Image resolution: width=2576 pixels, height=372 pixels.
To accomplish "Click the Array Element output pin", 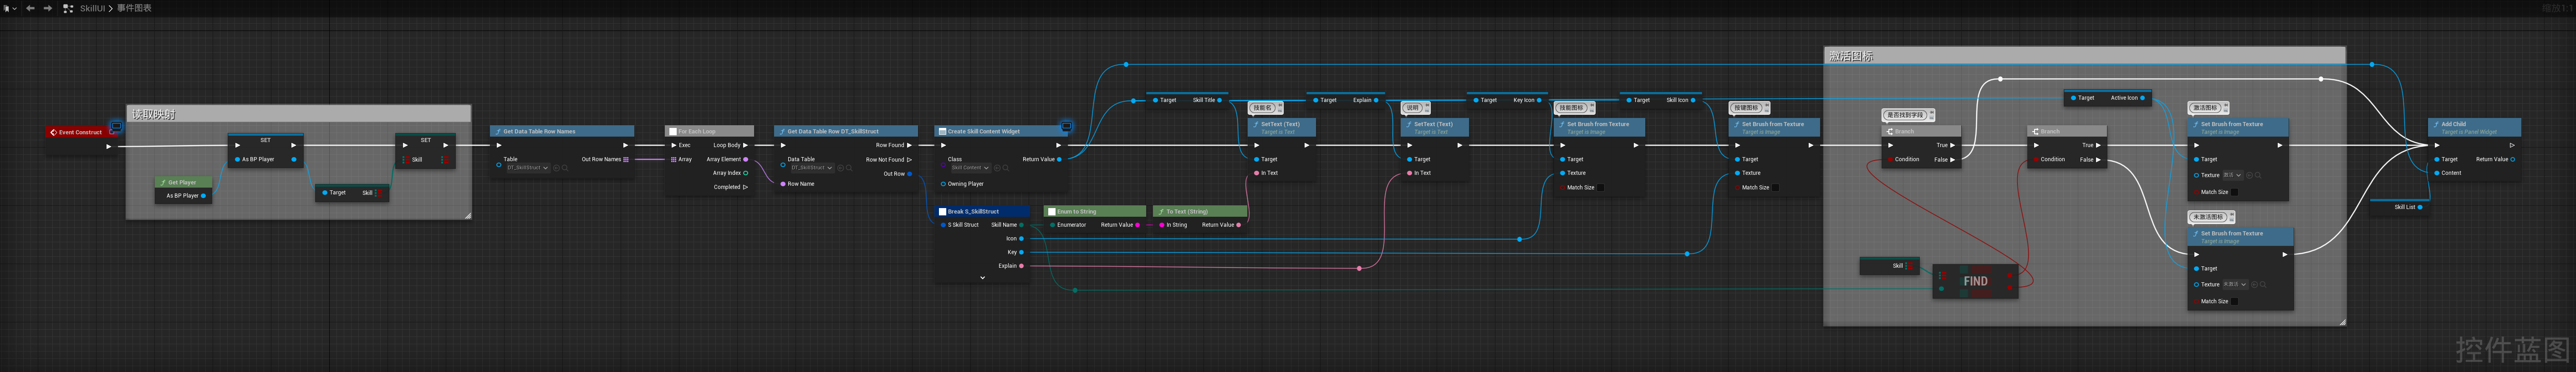I will click(746, 159).
